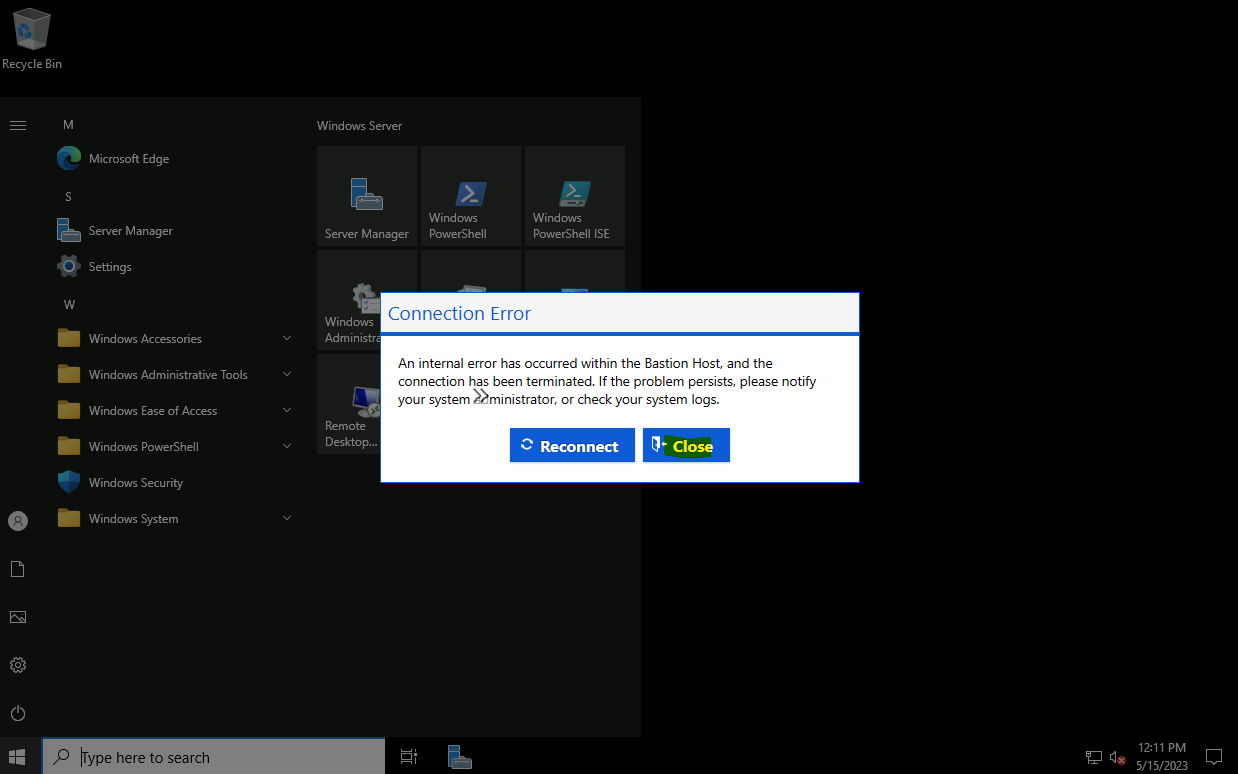The image size is (1238, 774).
Task: Click the letter M group header
Action: (68, 124)
